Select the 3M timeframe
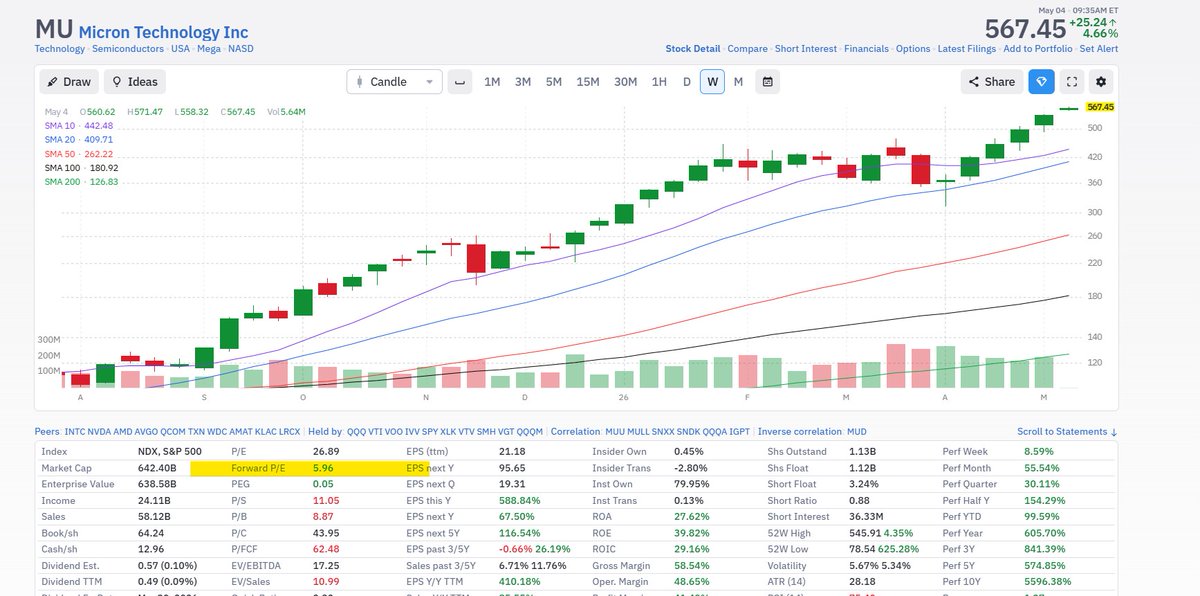This screenshot has width=1200, height=596. [523, 82]
